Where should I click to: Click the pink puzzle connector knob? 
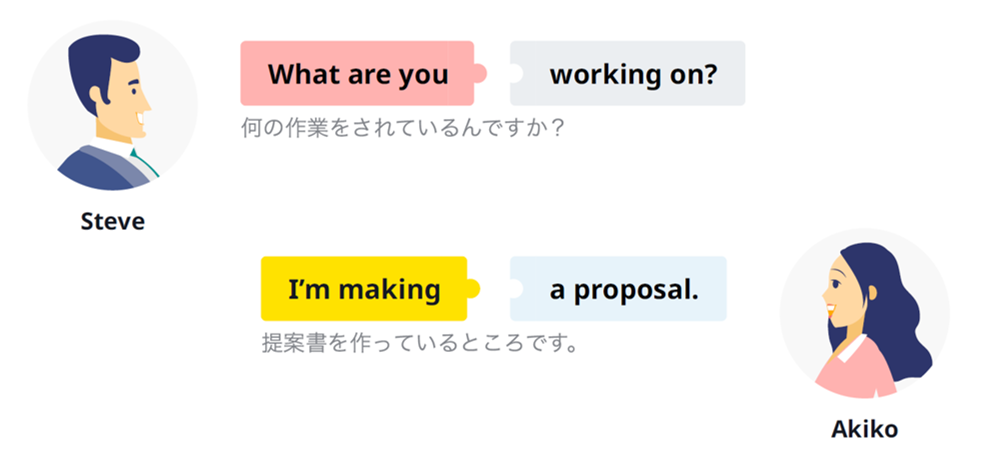coord(480,73)
